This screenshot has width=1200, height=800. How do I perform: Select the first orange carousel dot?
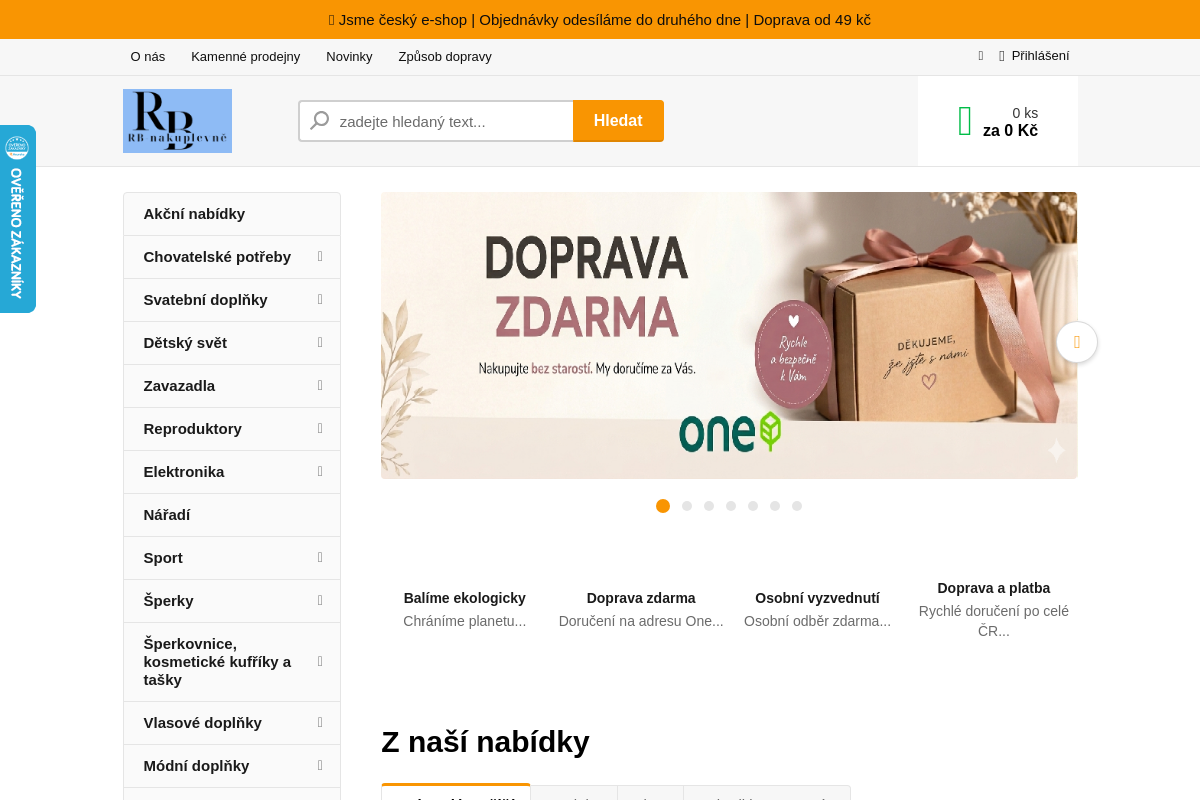pyautogui.click(x=663, y=506)
